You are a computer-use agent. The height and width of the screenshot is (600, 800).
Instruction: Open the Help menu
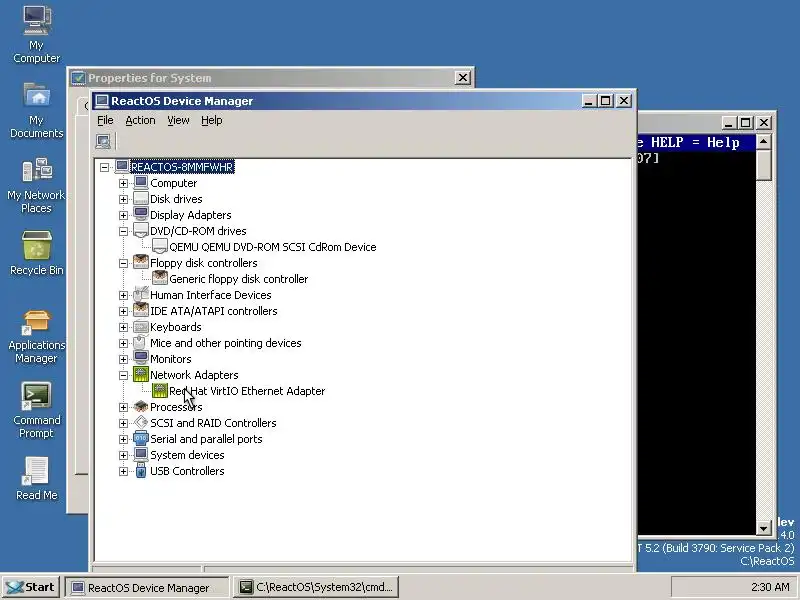point(211,120)
